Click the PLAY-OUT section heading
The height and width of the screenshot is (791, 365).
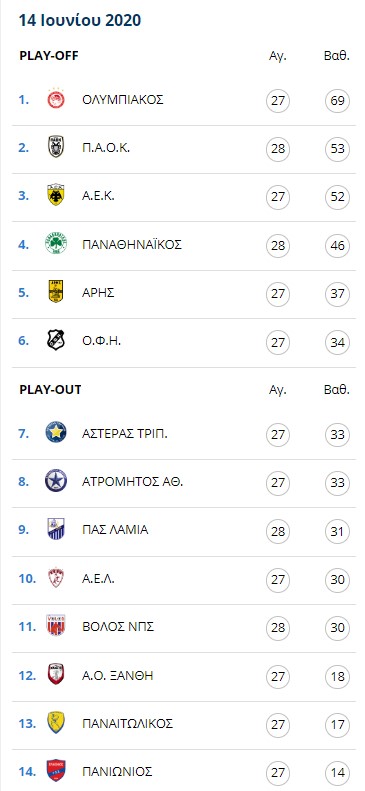tap(50, 389)
